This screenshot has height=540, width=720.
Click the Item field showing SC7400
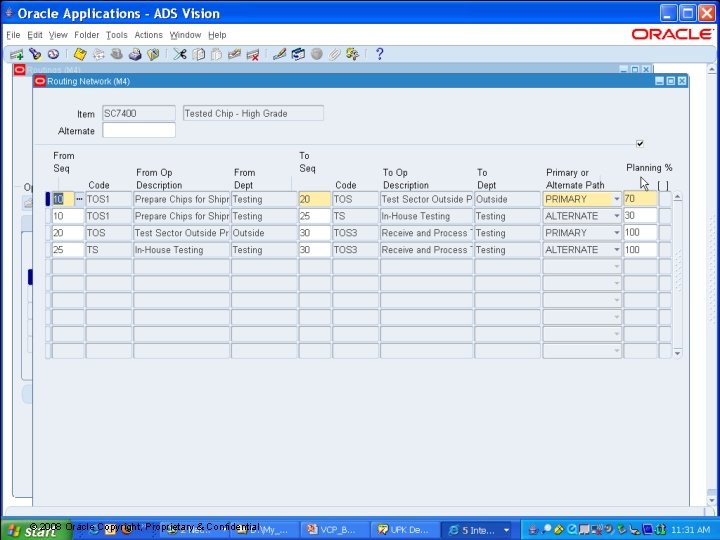139,113
